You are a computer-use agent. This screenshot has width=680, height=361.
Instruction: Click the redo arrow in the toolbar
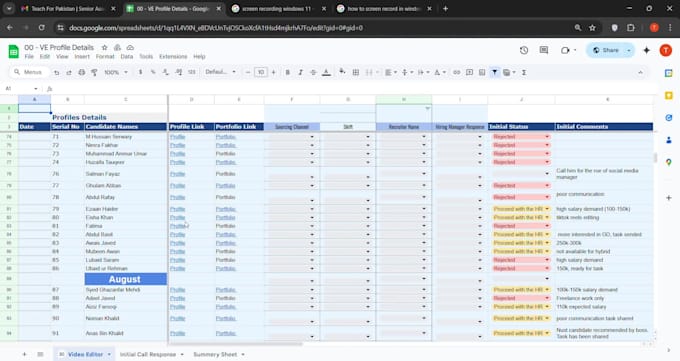pos(69,72)
